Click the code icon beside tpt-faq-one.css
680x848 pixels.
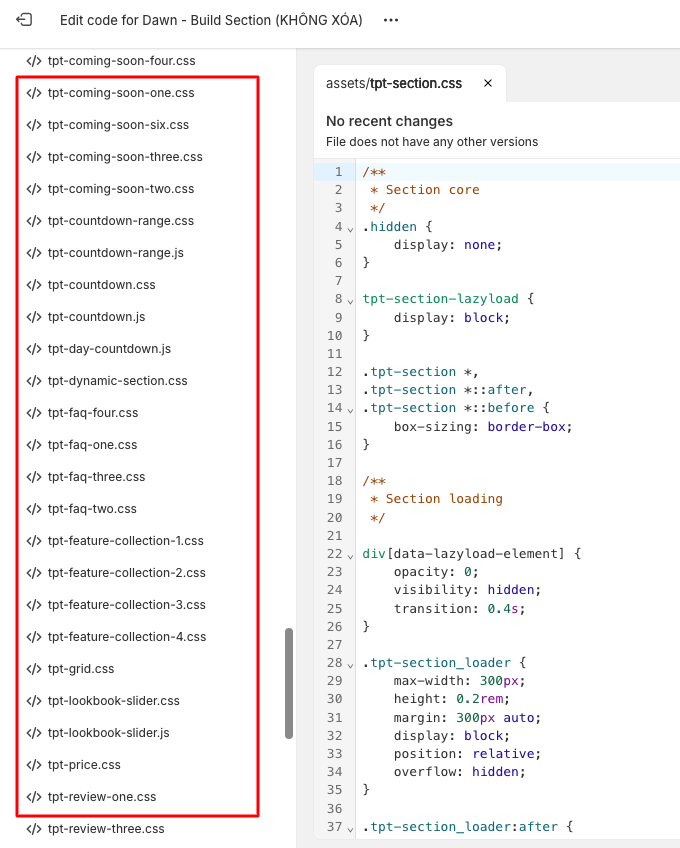coord(34,445)
